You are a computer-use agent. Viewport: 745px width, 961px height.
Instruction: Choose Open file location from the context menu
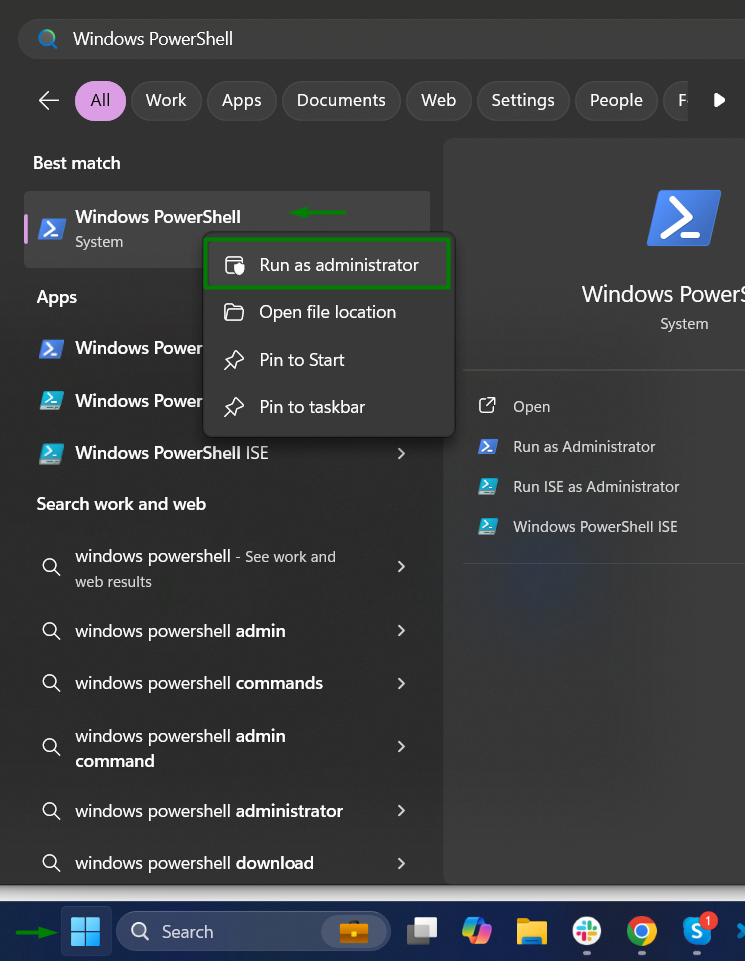(328, 312)
